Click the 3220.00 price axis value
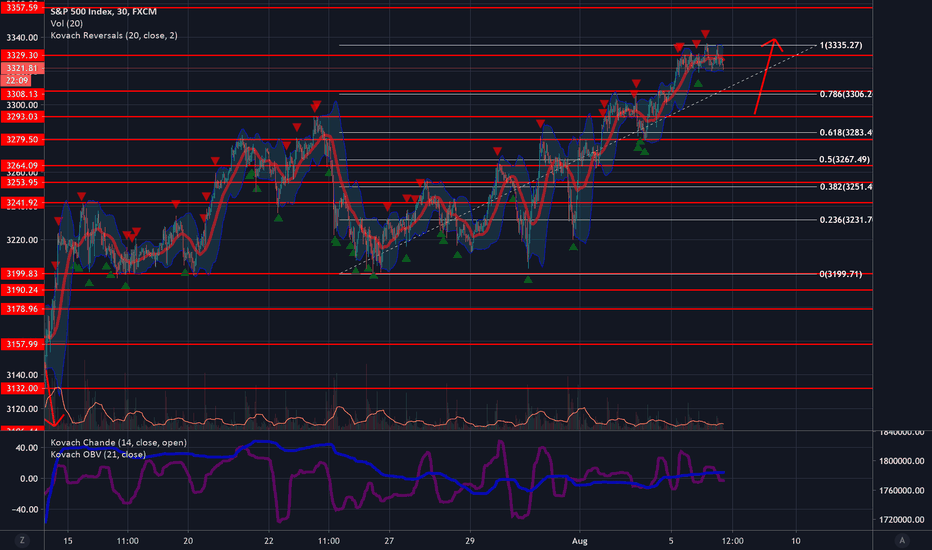Screen dimensions: 932x550 (22, 240)
